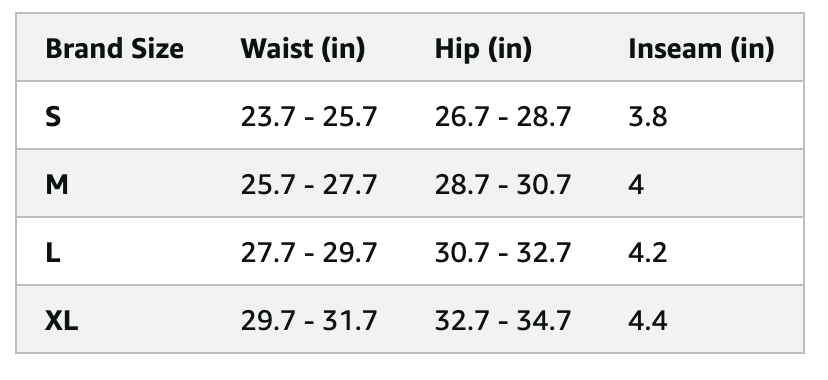Click inseam value 4.2
This screenshot has height=380, width=828.
(648, 253)
